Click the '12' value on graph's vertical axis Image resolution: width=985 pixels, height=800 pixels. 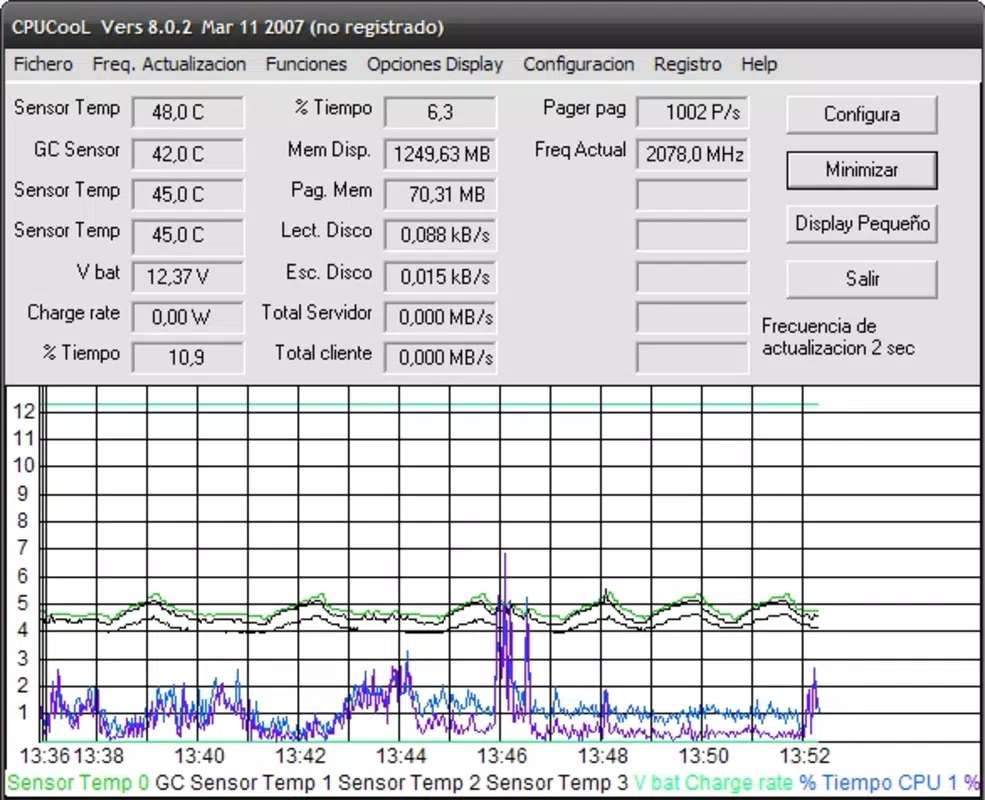click(24, 411)
